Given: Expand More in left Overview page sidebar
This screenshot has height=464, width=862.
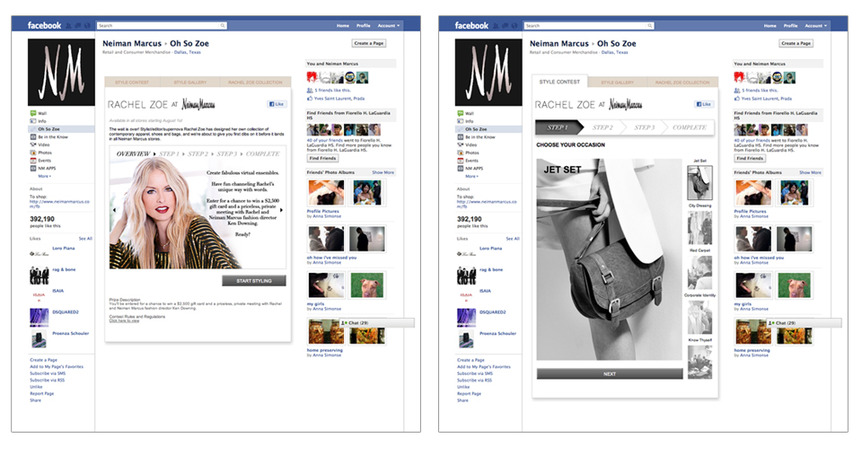Looking at the screenshot, I should coord(45,176).
